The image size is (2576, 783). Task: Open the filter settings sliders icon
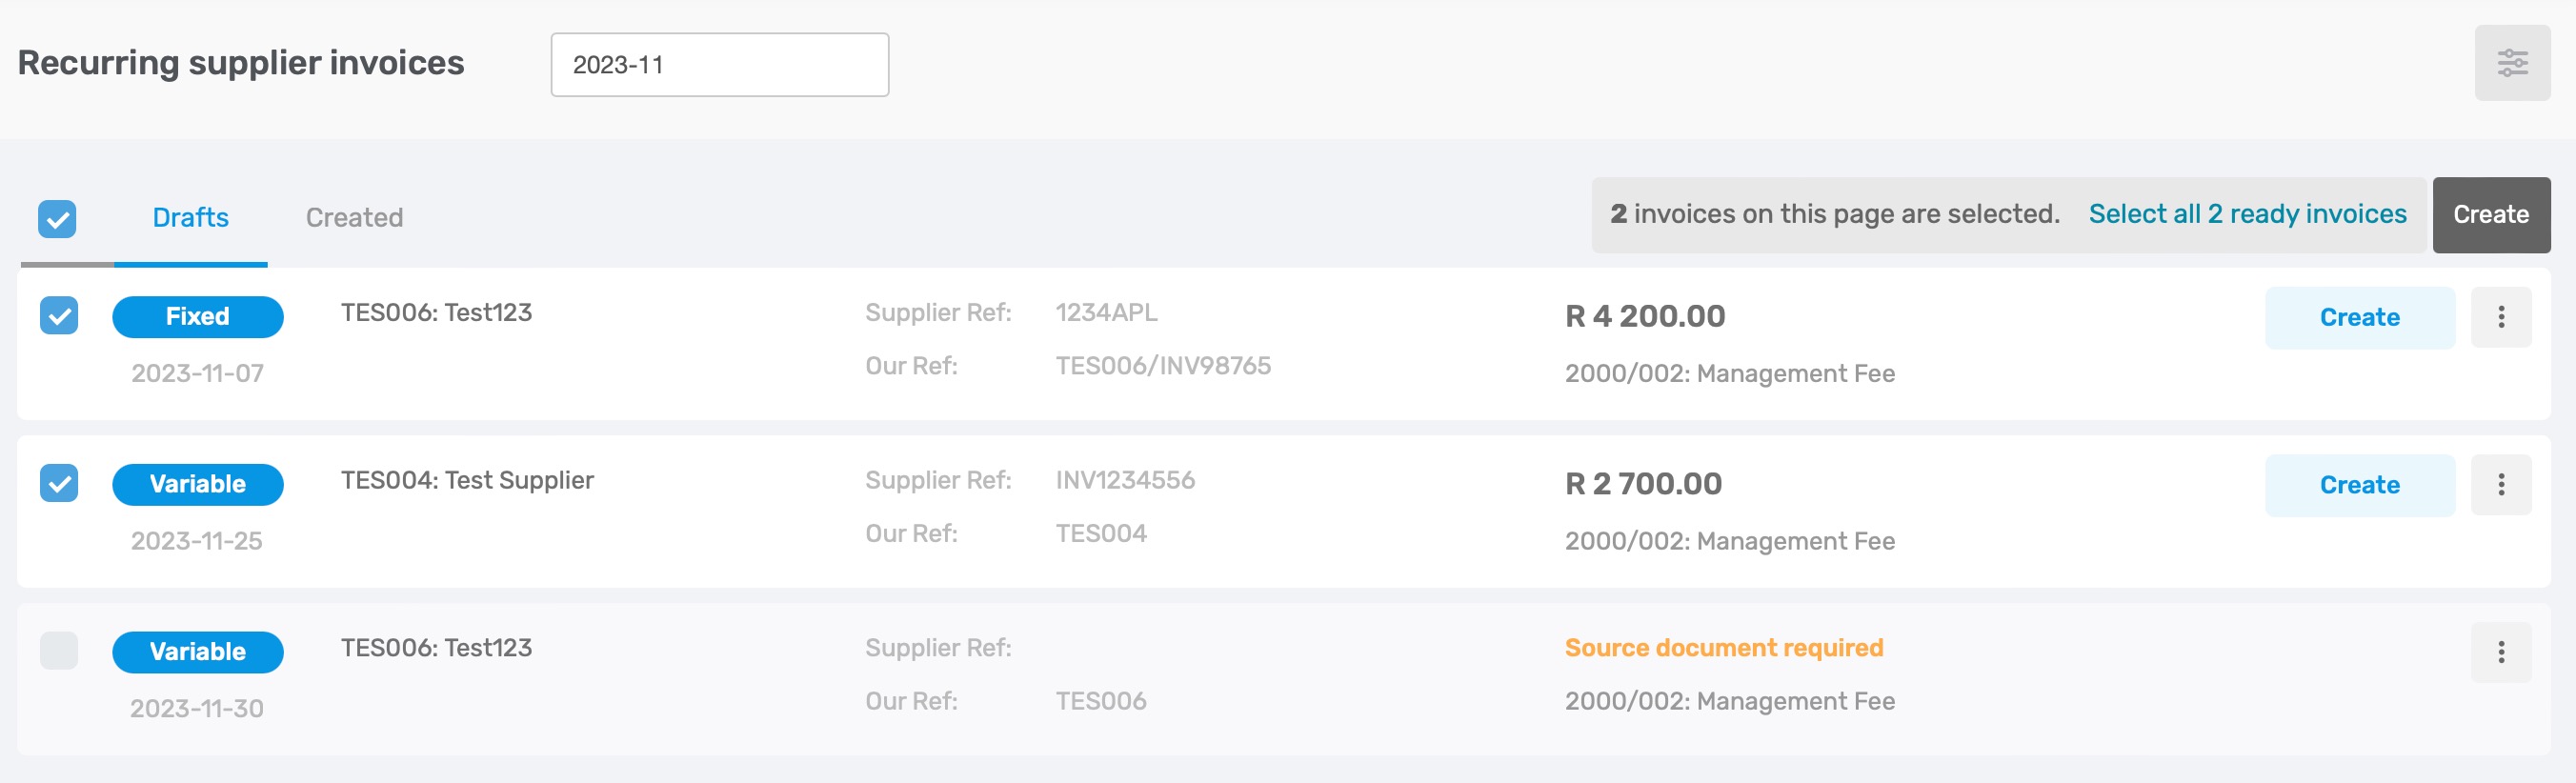(2511, 63)
